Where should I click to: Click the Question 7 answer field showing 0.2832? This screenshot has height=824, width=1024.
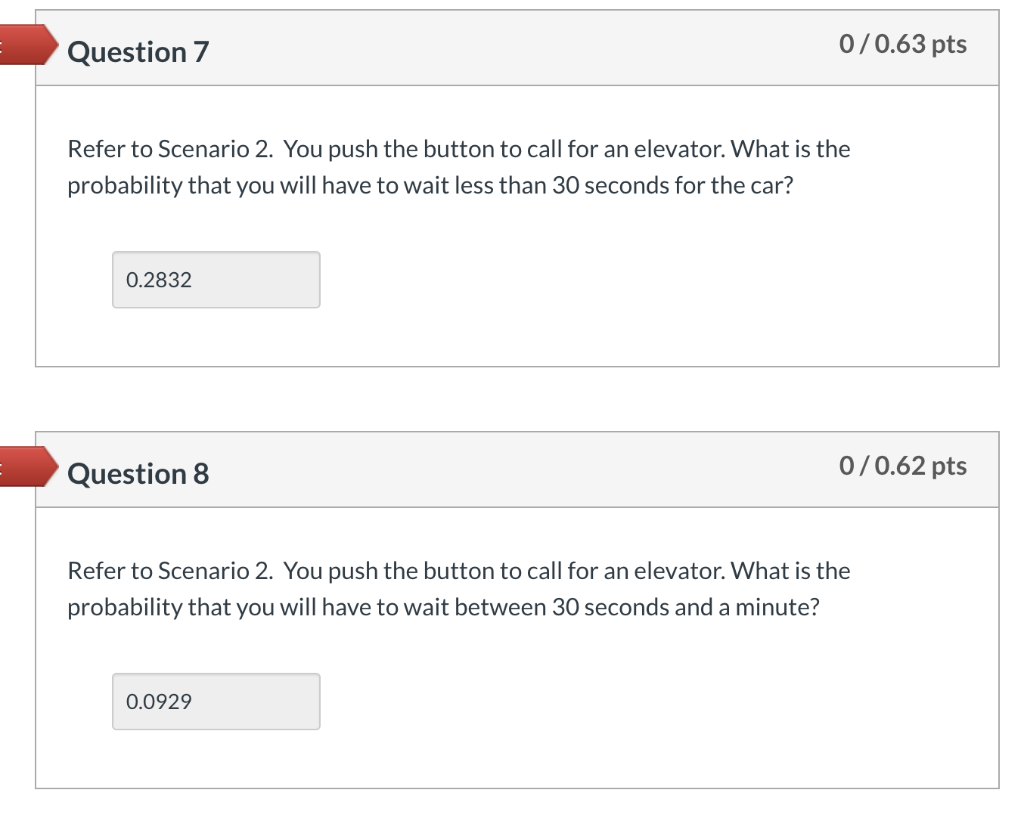(216, 280)
